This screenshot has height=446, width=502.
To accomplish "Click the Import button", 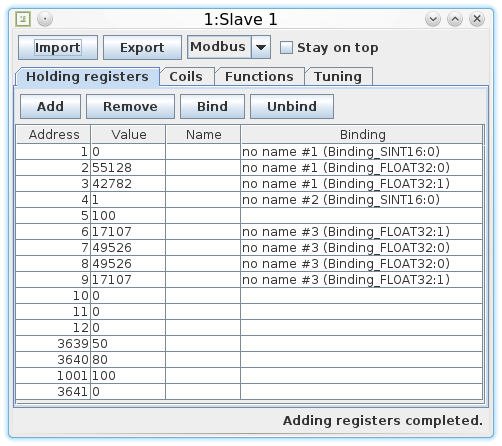I will click(x=58, y=48).
